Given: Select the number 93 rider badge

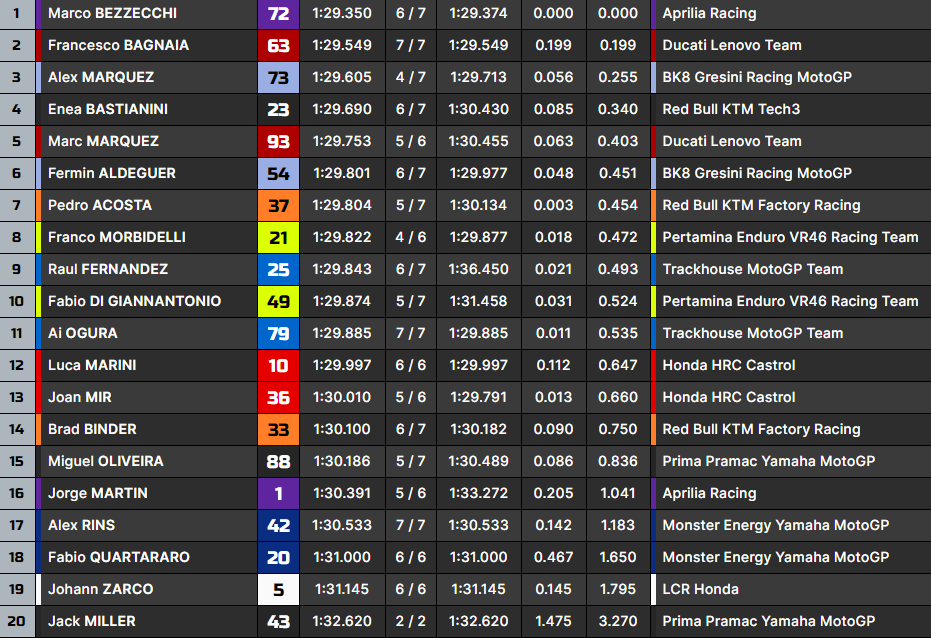Looking at the screenshot, I should (x=278, y=142).
